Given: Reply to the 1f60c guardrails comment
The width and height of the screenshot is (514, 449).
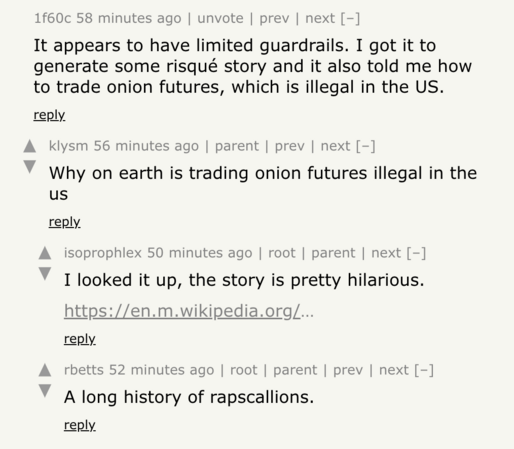Looking at the screenshot, I should tap(49, 115).
